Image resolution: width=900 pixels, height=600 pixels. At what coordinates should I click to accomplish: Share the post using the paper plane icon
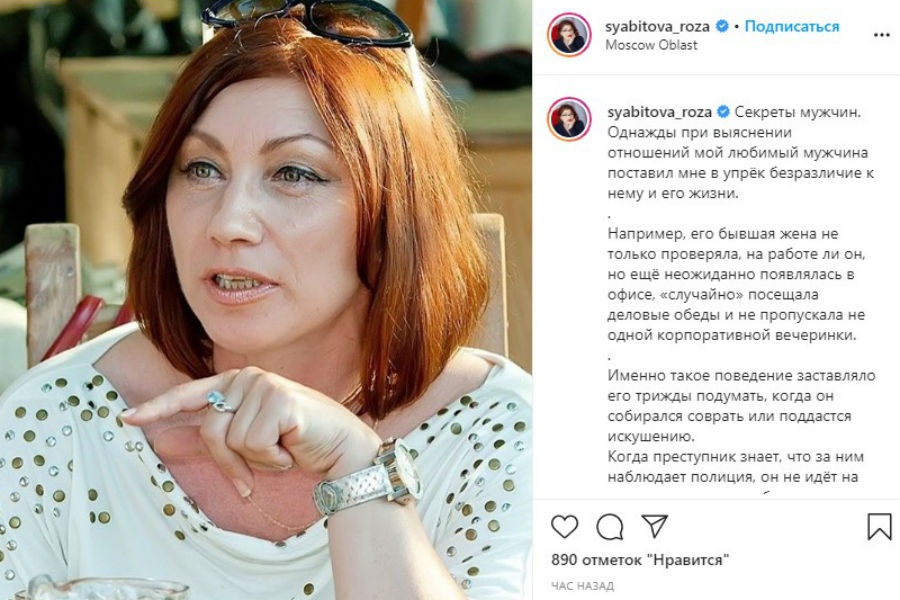tap(654, 526)
